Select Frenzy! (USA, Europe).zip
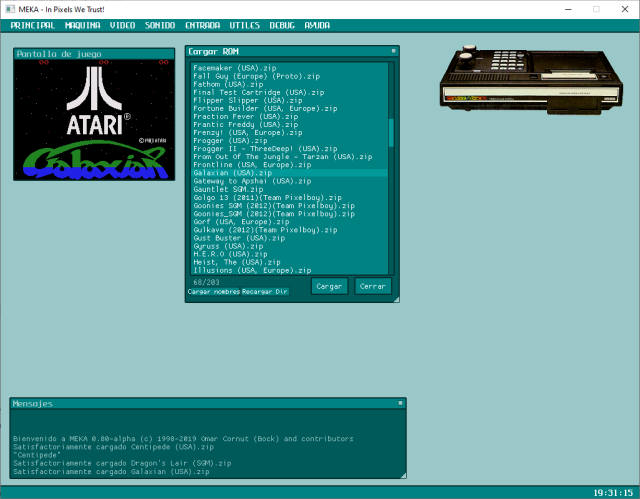 [289, 133]
